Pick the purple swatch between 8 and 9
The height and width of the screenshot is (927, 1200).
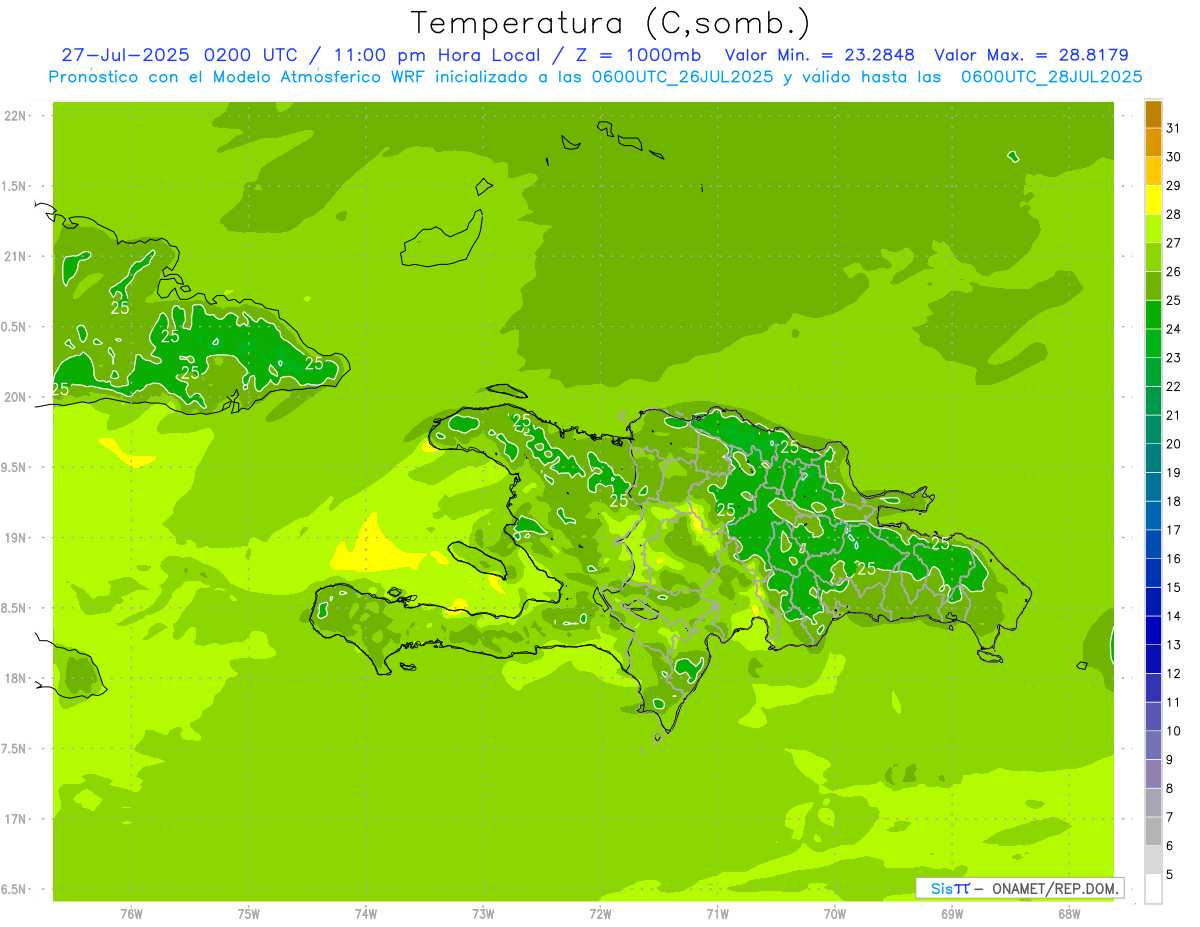tap(1153, 773)
